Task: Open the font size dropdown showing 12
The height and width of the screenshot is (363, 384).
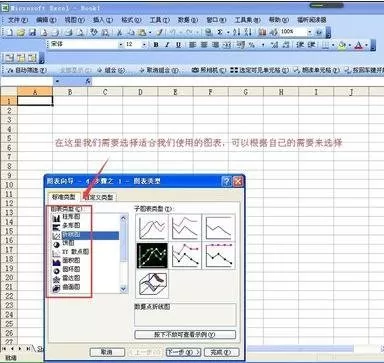Action: click(x=144, y=44)
